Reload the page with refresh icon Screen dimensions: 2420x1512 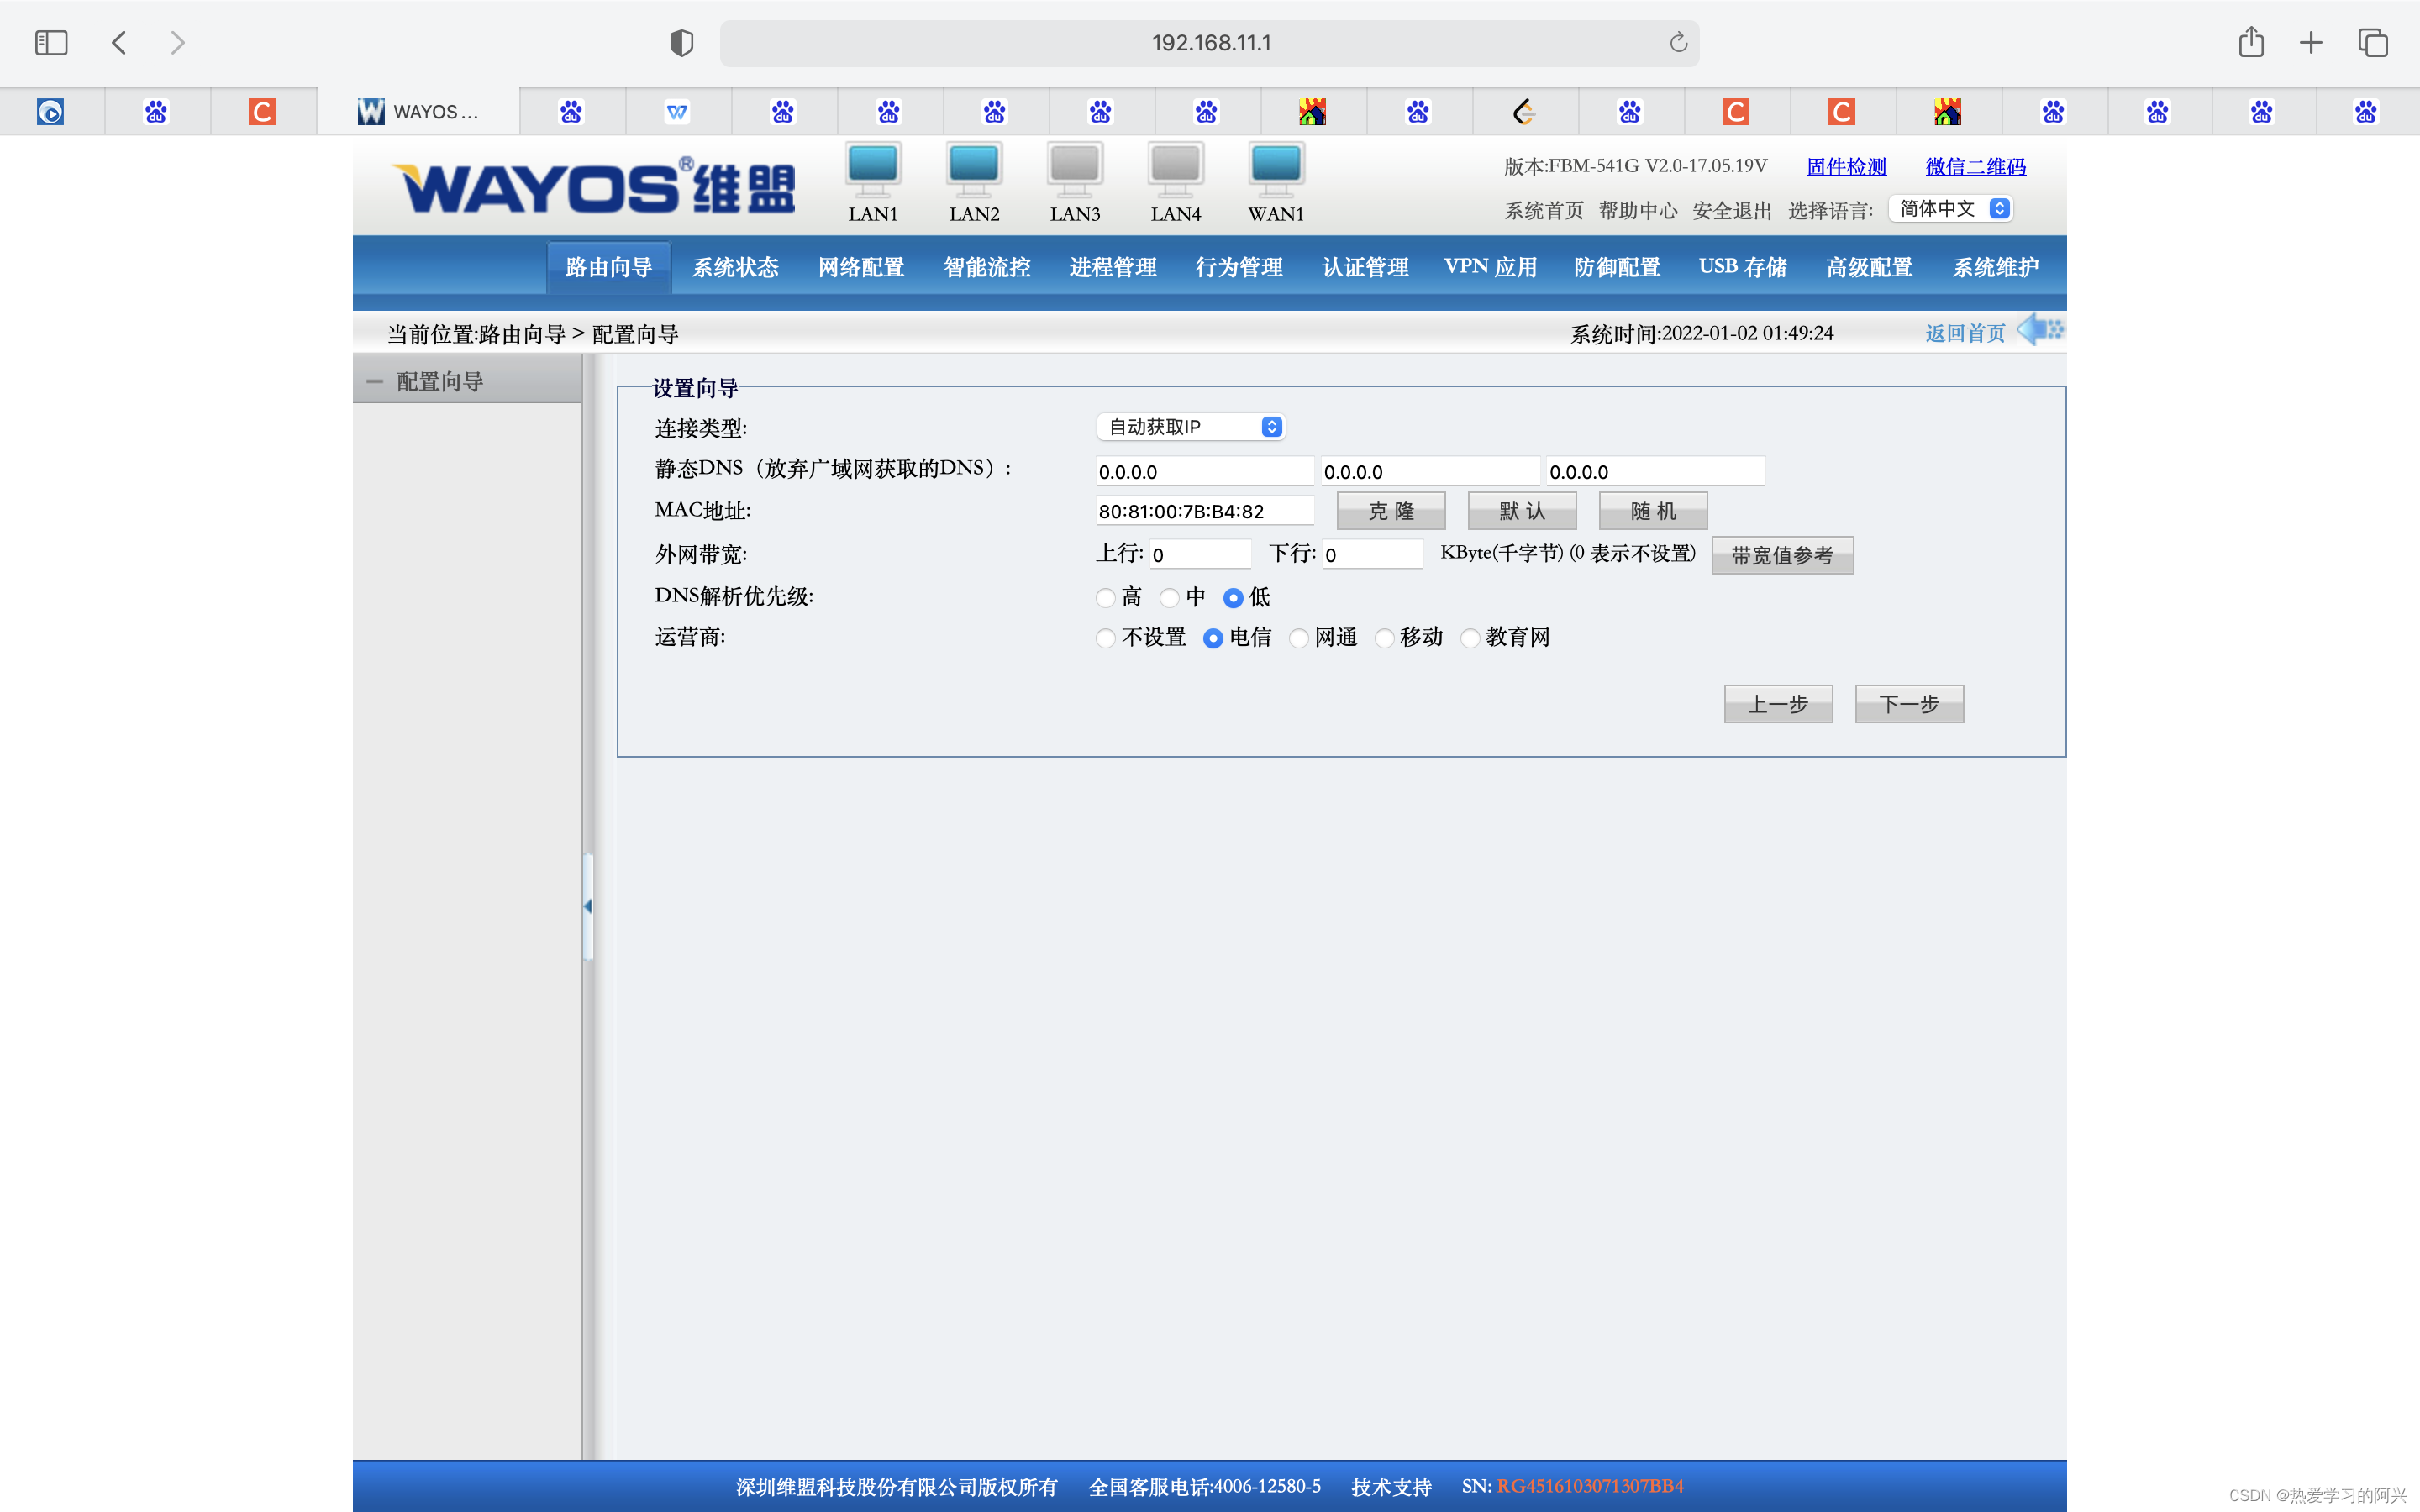1678,43
